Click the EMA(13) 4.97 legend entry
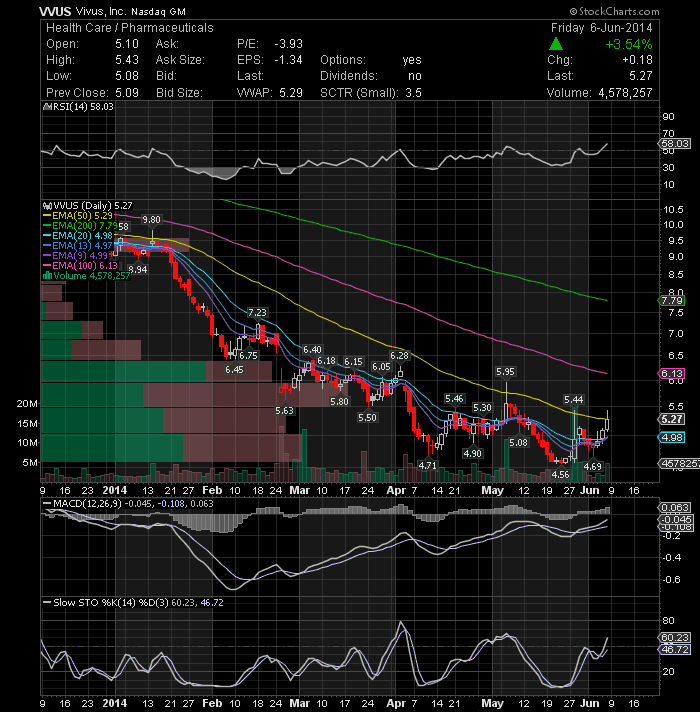The width and height of the screenshot is (700, 712). [78, 246]
